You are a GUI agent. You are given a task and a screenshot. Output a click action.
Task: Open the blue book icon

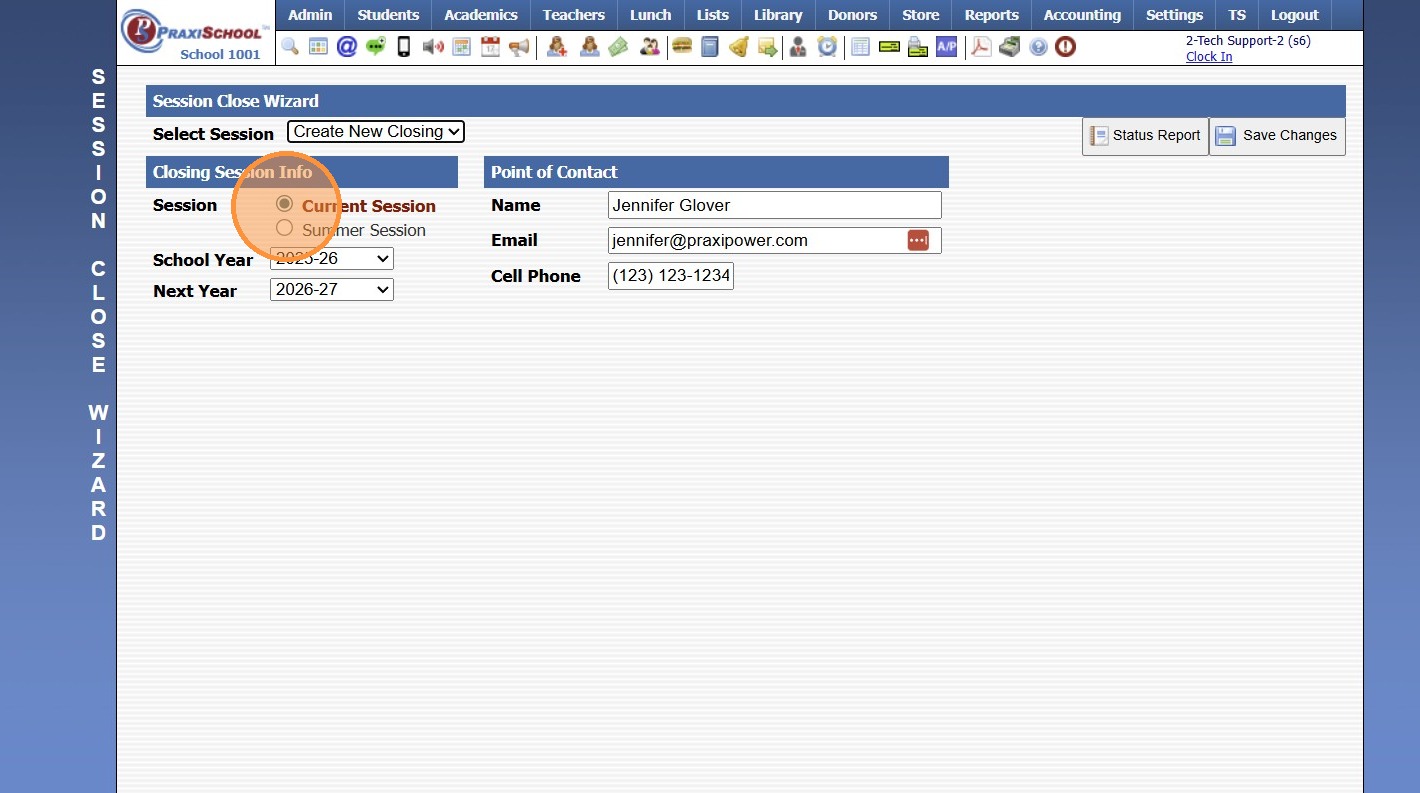[x=710, y=47]
